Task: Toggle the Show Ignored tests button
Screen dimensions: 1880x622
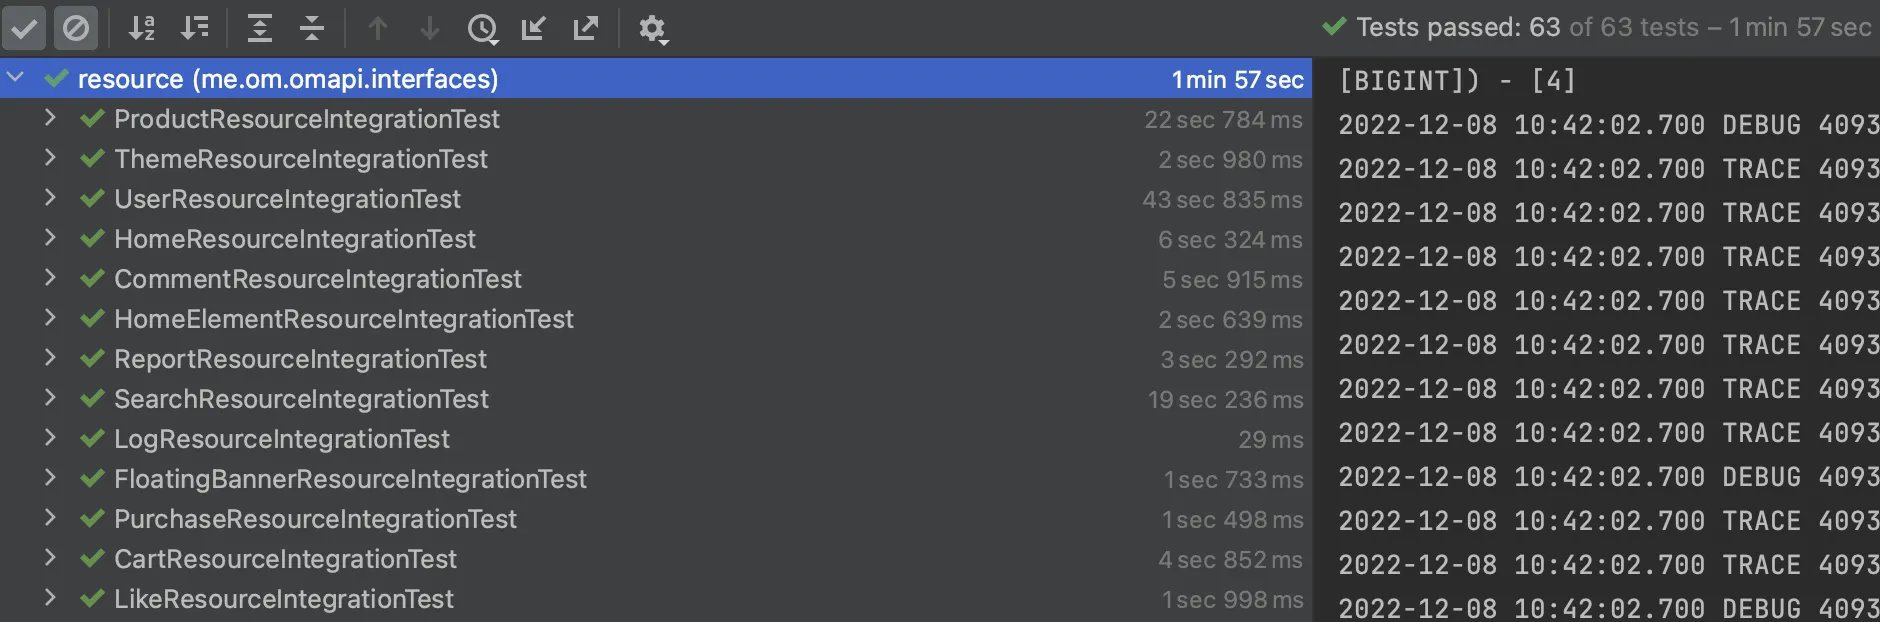Action: tap(76, 28)
